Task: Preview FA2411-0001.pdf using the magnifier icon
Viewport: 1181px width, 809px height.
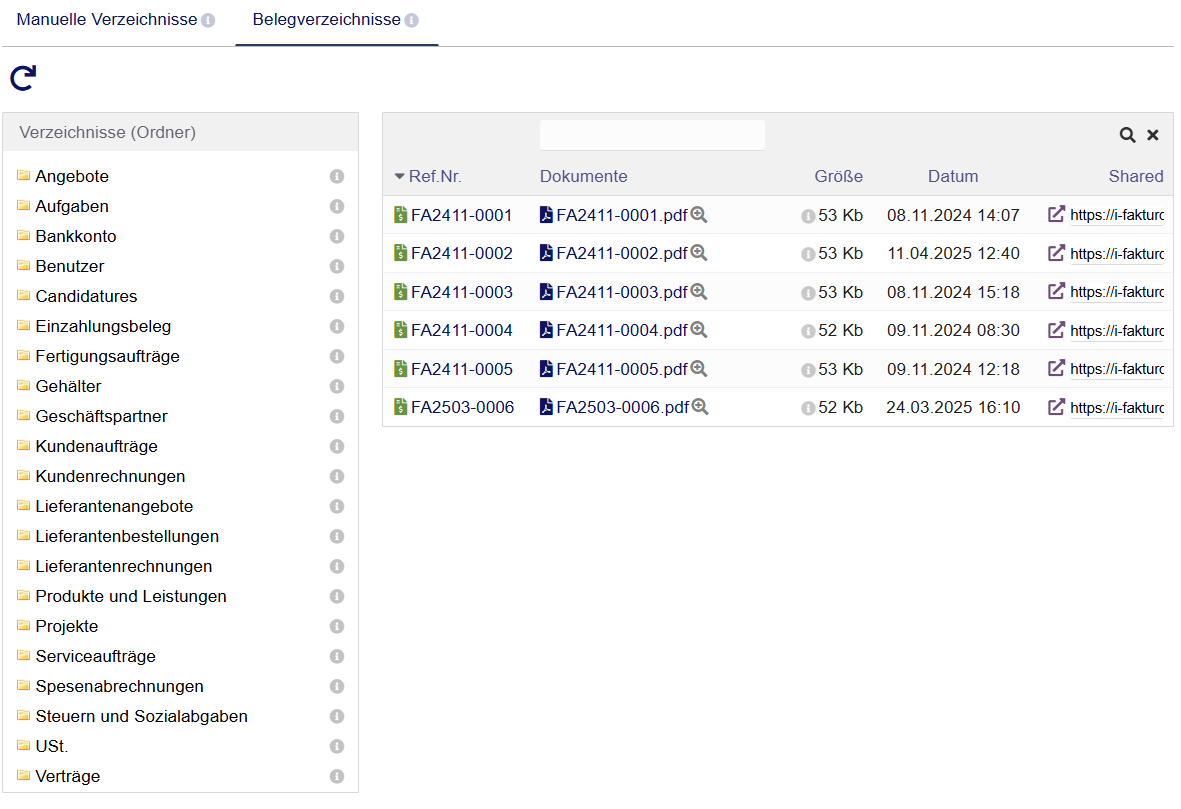Action: 699,215
